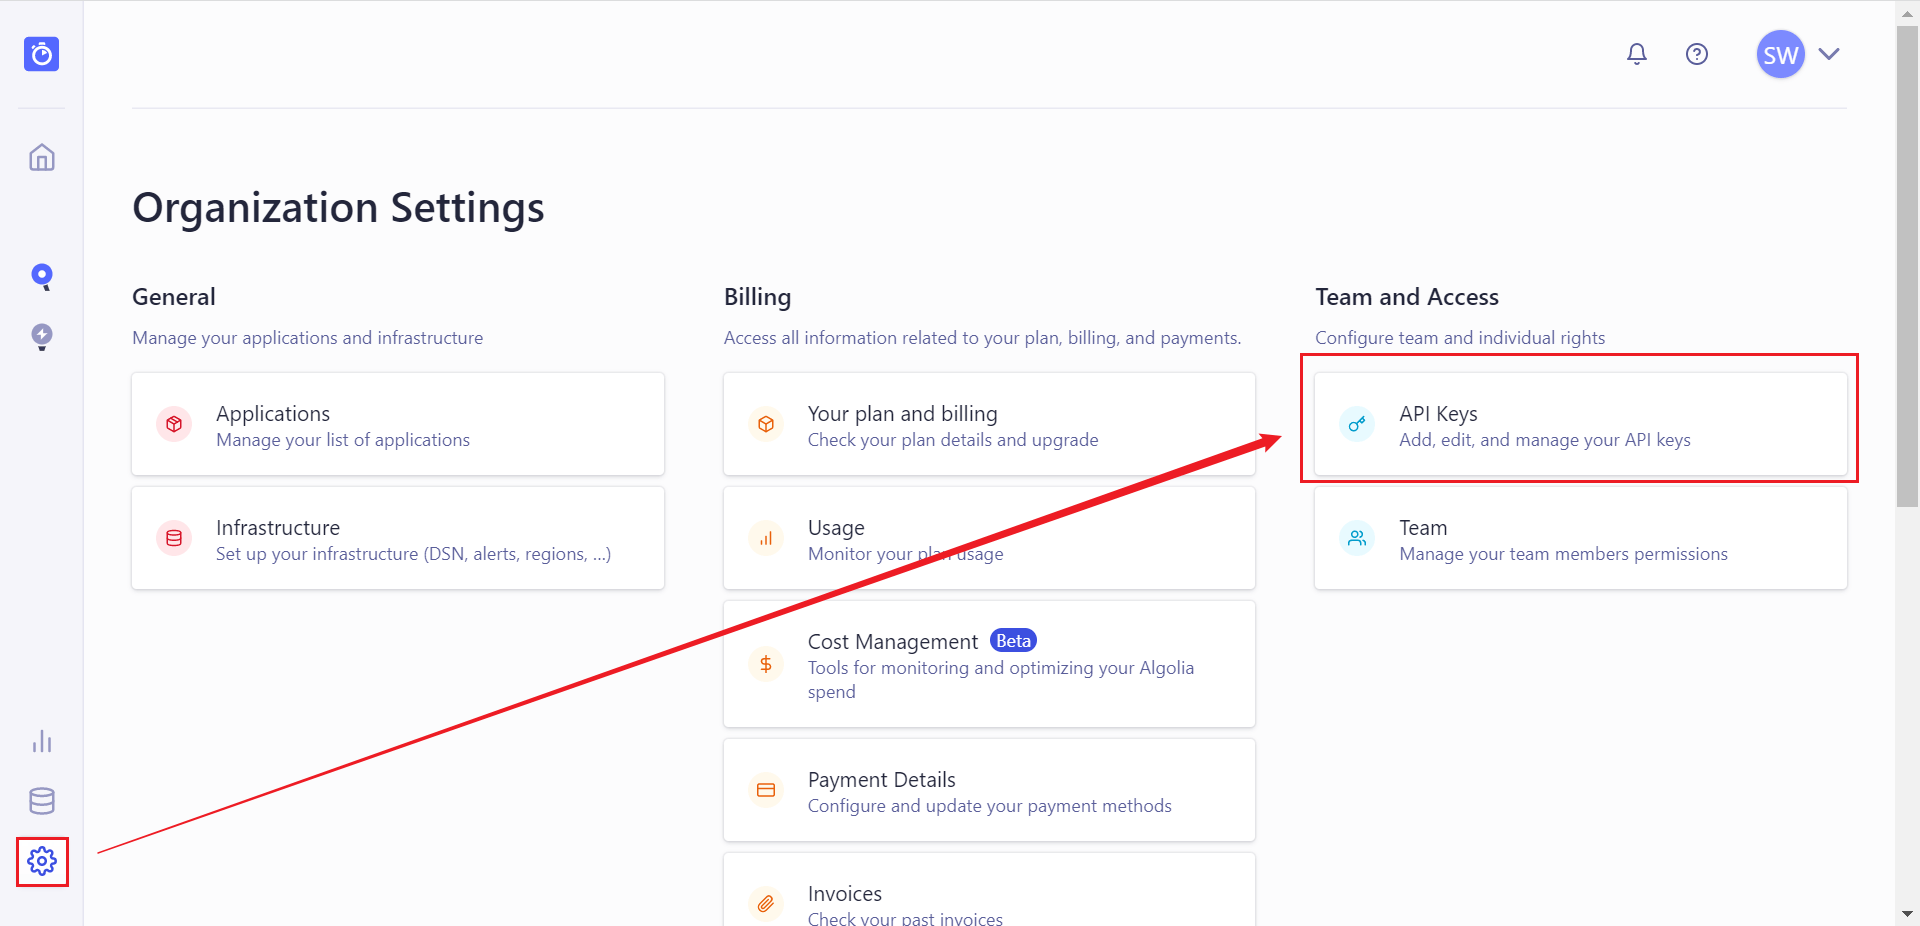This screenshot has height=926, width=1920.
Task: Open Payment Details card
Action: [988, 791]
